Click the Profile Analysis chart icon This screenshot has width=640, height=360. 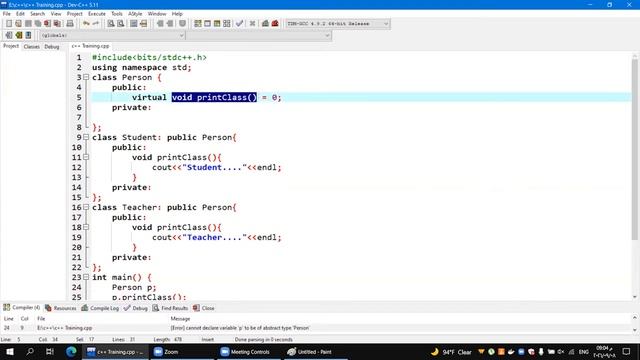265,24
